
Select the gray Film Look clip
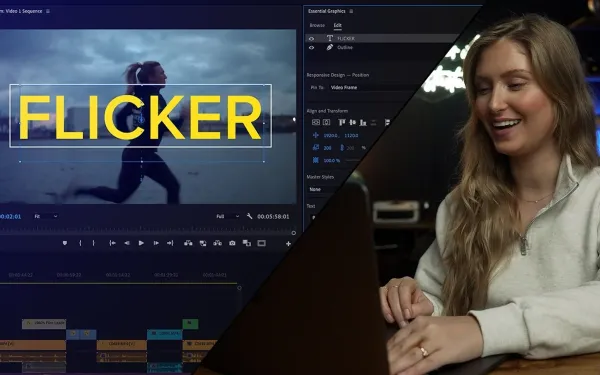[44, 323]
